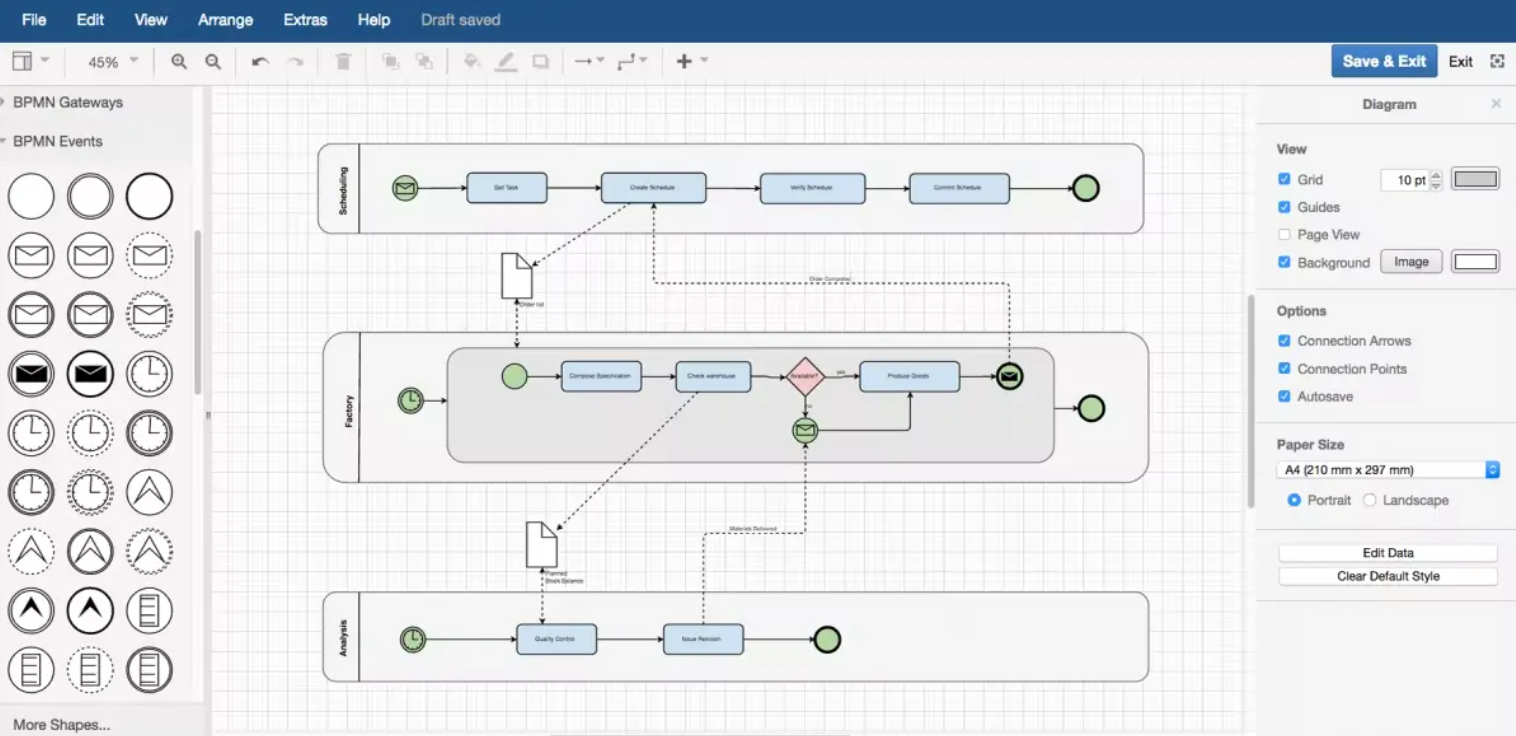The height and width of the screenshot is (736, 1516).
Task: Pick the dashed single-circle timer event shape
Action: point(90,434)
